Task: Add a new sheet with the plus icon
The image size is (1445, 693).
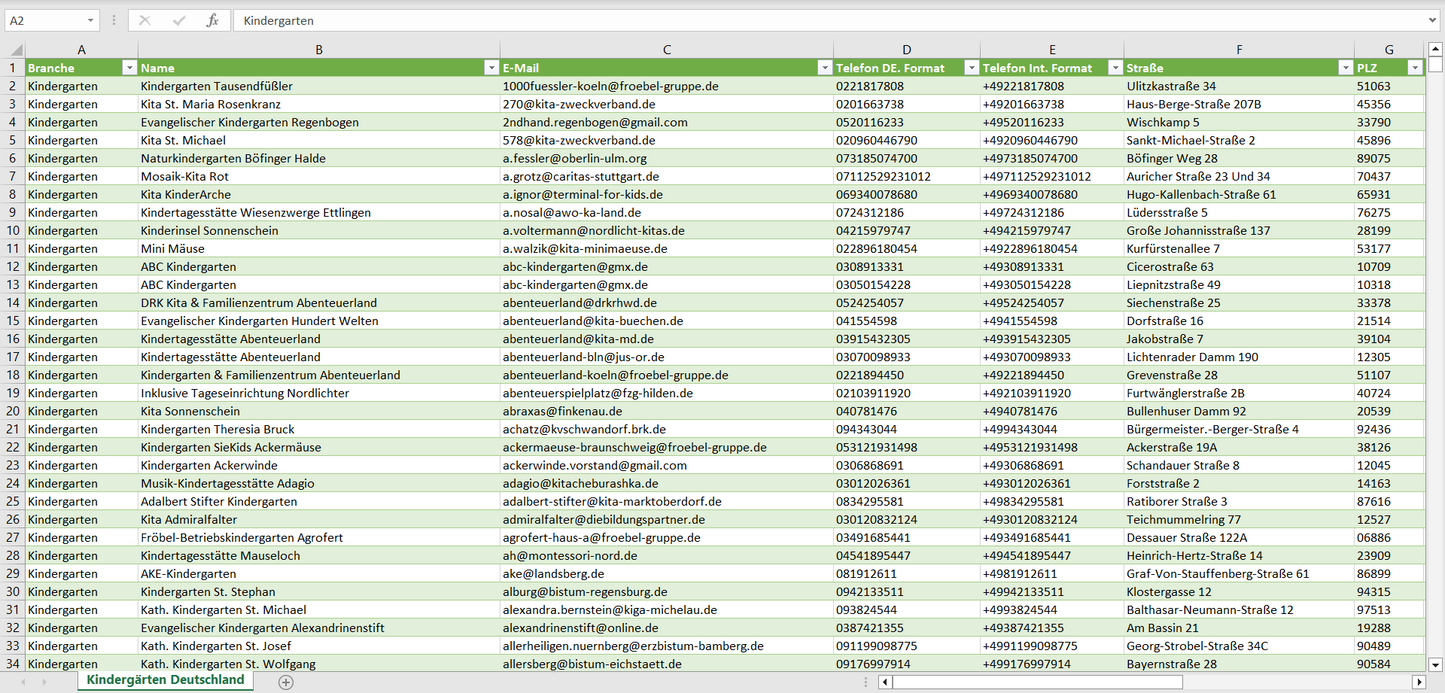Action: coord(286,681)
